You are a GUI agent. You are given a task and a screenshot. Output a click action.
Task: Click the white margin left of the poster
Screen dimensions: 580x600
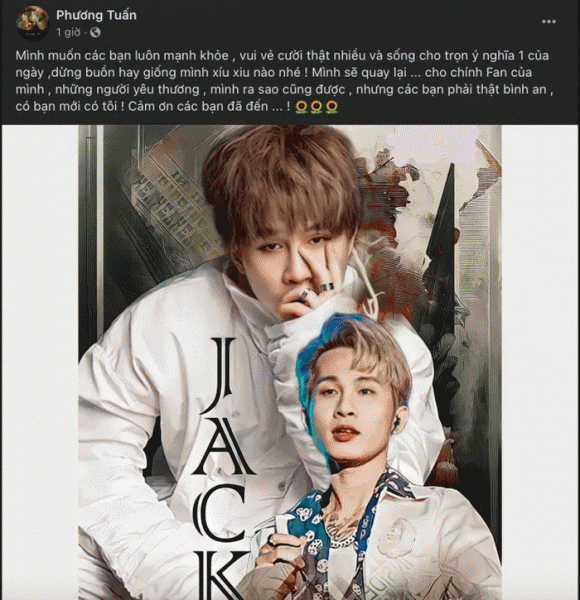pos(40,362)
